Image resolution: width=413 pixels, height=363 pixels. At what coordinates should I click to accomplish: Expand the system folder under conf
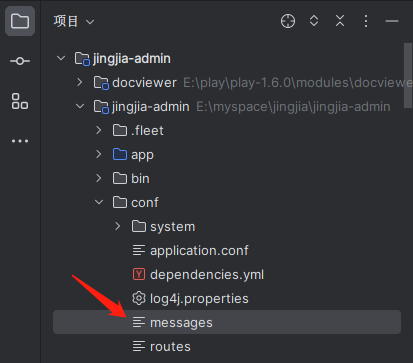coord(118,226)
